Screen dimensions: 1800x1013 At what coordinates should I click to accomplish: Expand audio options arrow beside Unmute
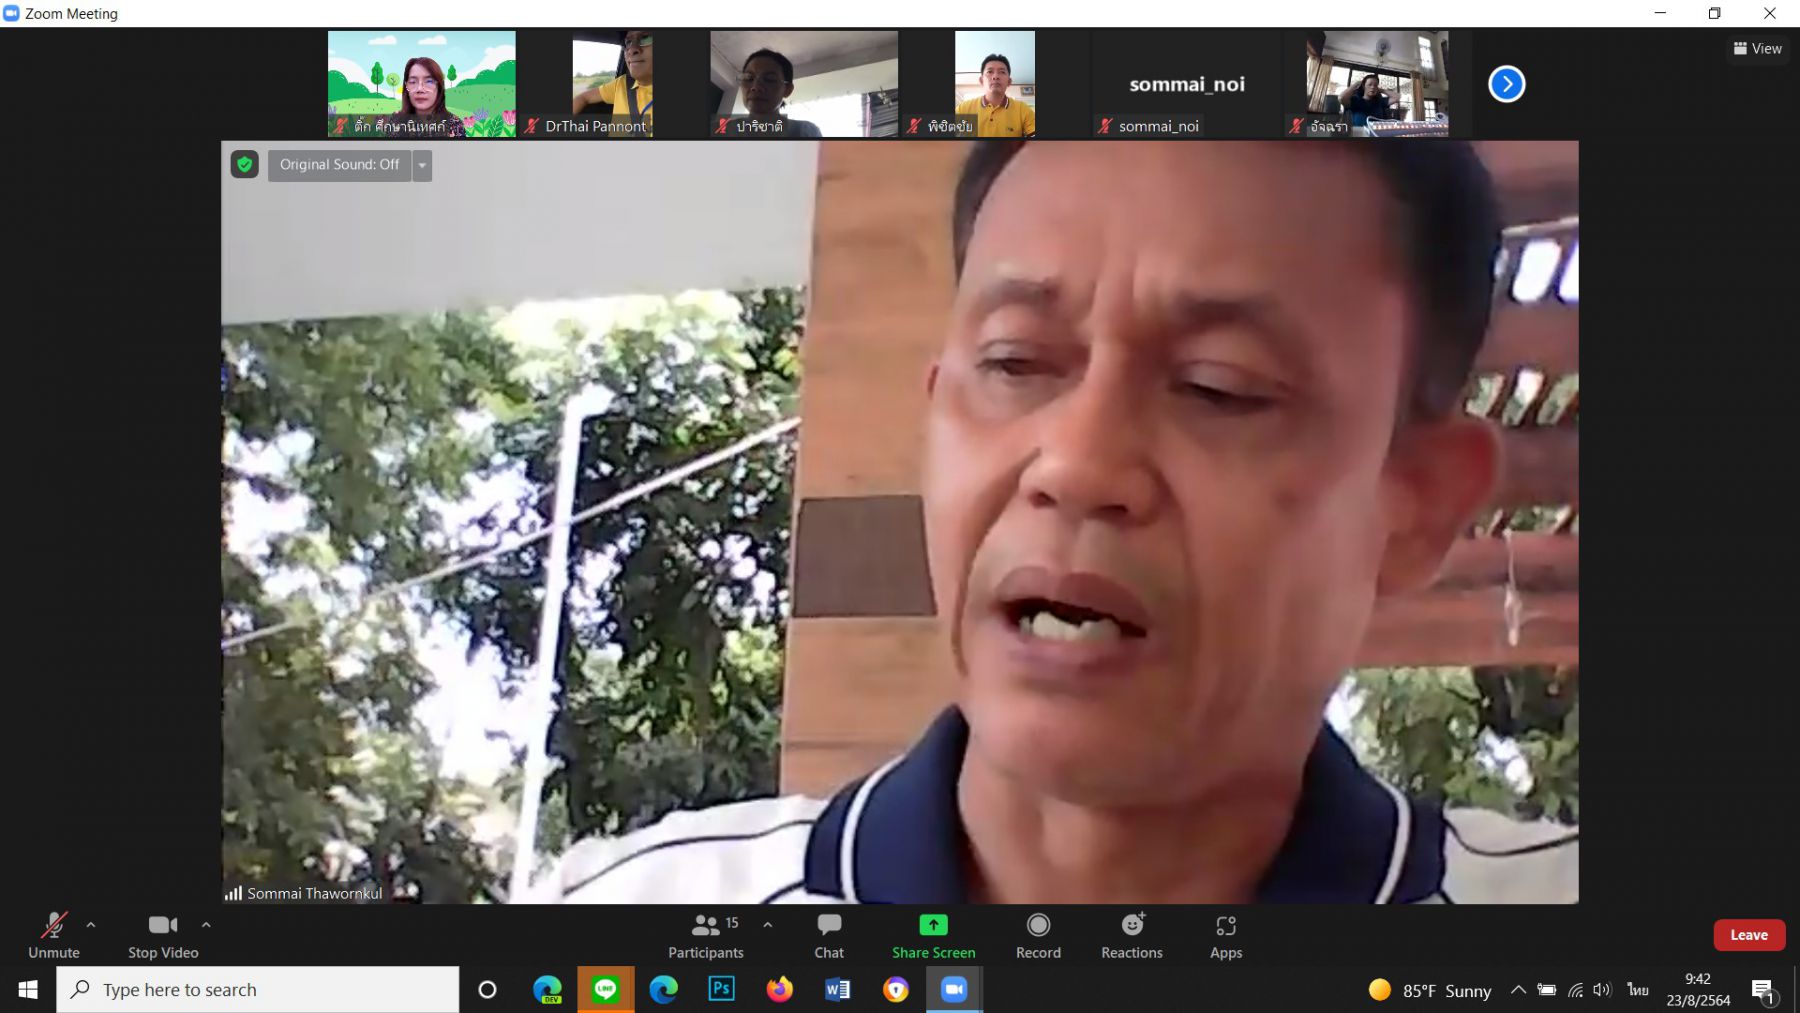[x=91, y=925]
